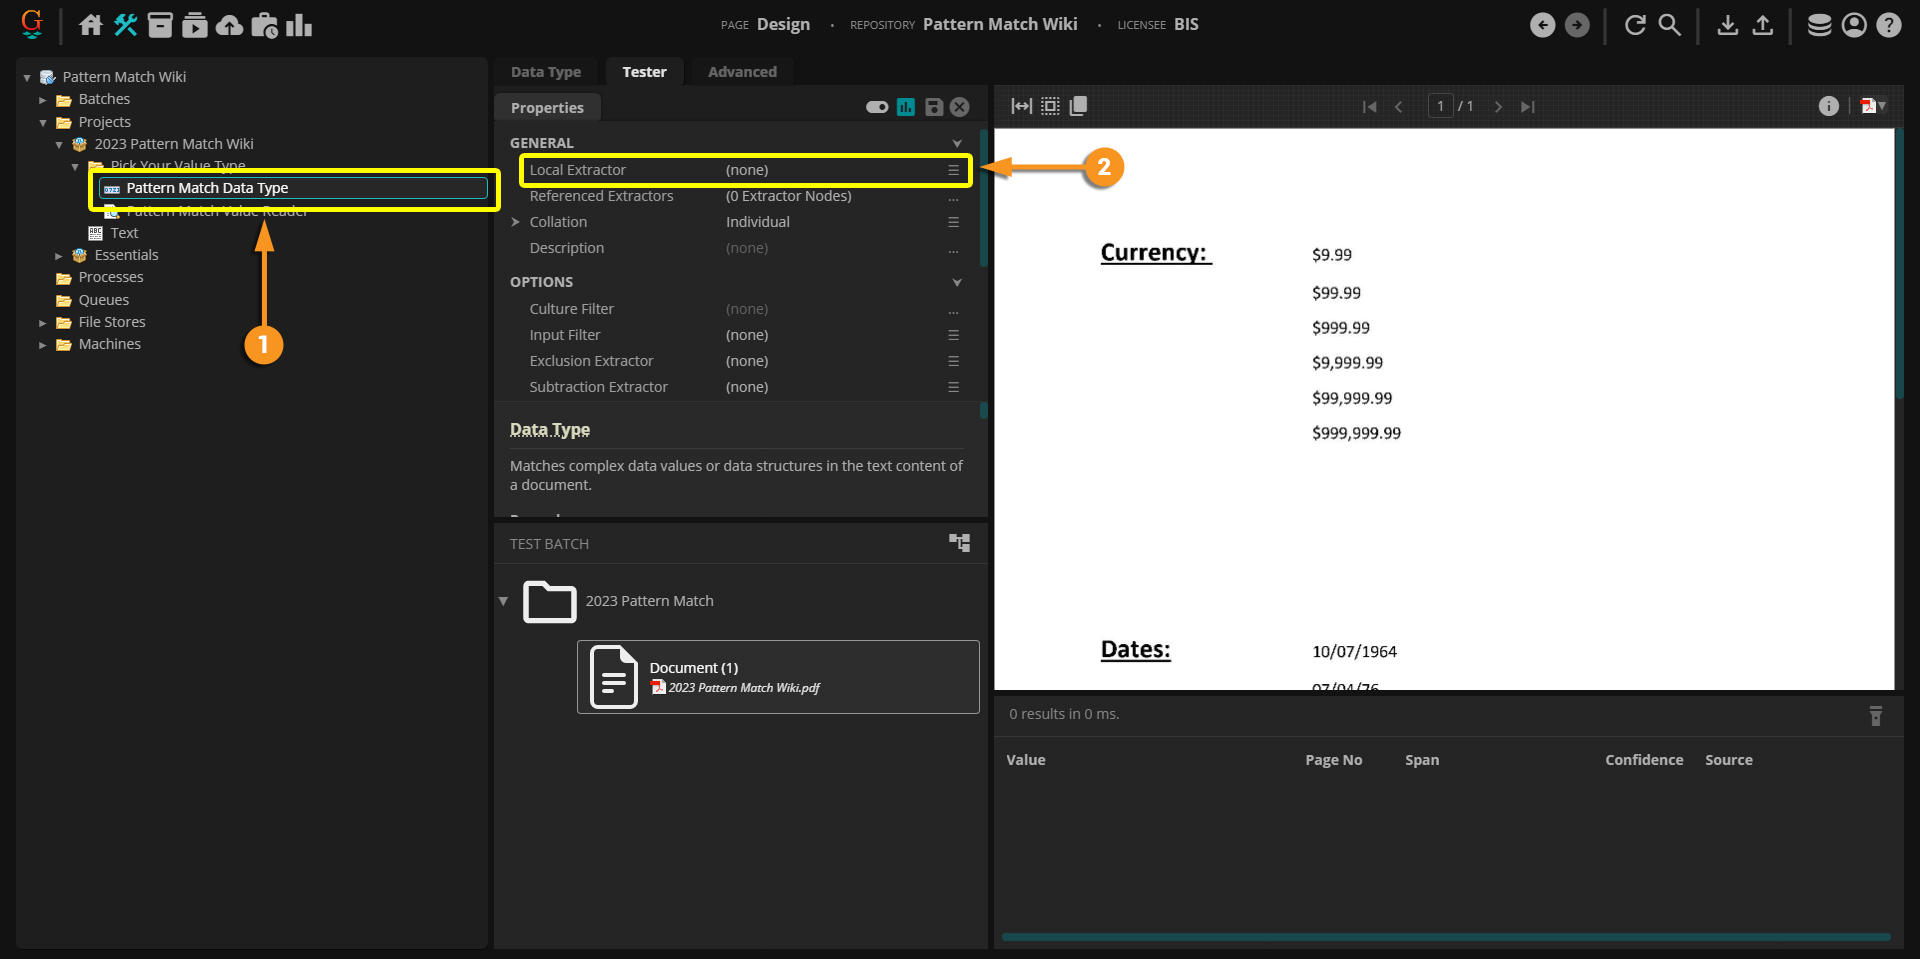Image resolution: width=1920 pixels, height=959 pixels.
Task: Select the Text node in tree
Action: [124, 233]
